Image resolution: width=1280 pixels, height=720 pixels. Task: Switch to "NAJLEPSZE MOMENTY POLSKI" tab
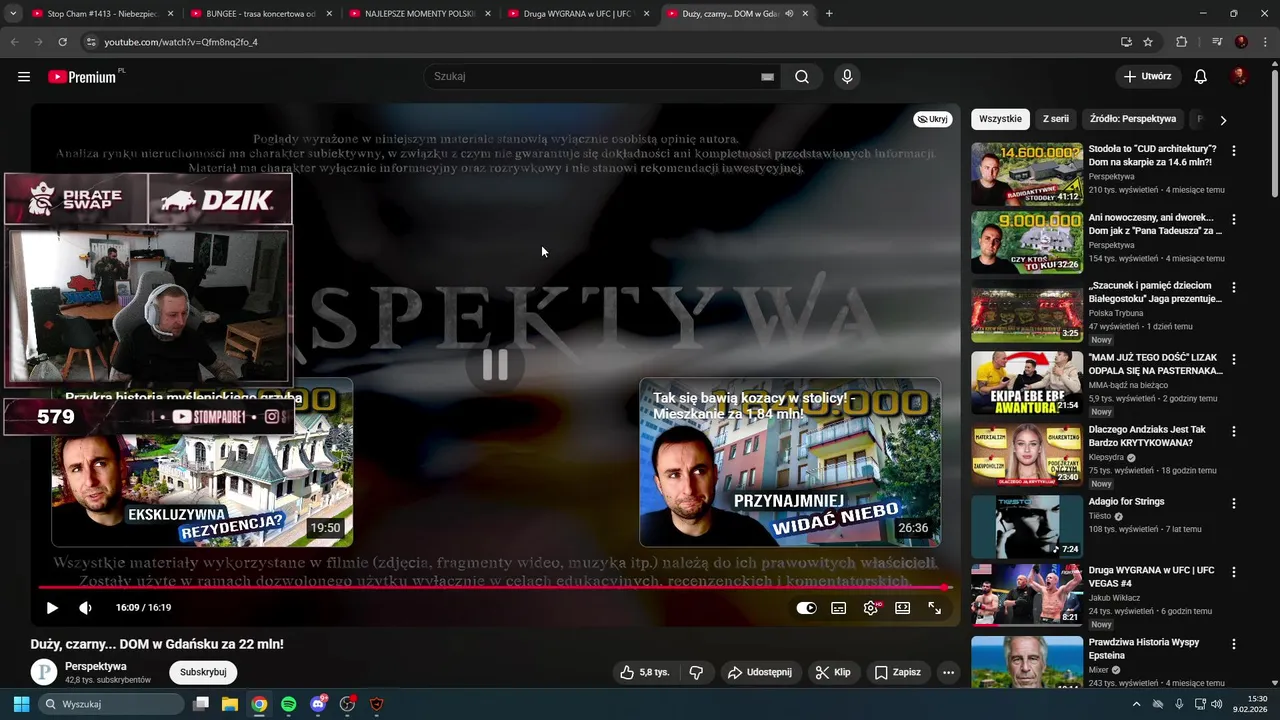[420, 14]
